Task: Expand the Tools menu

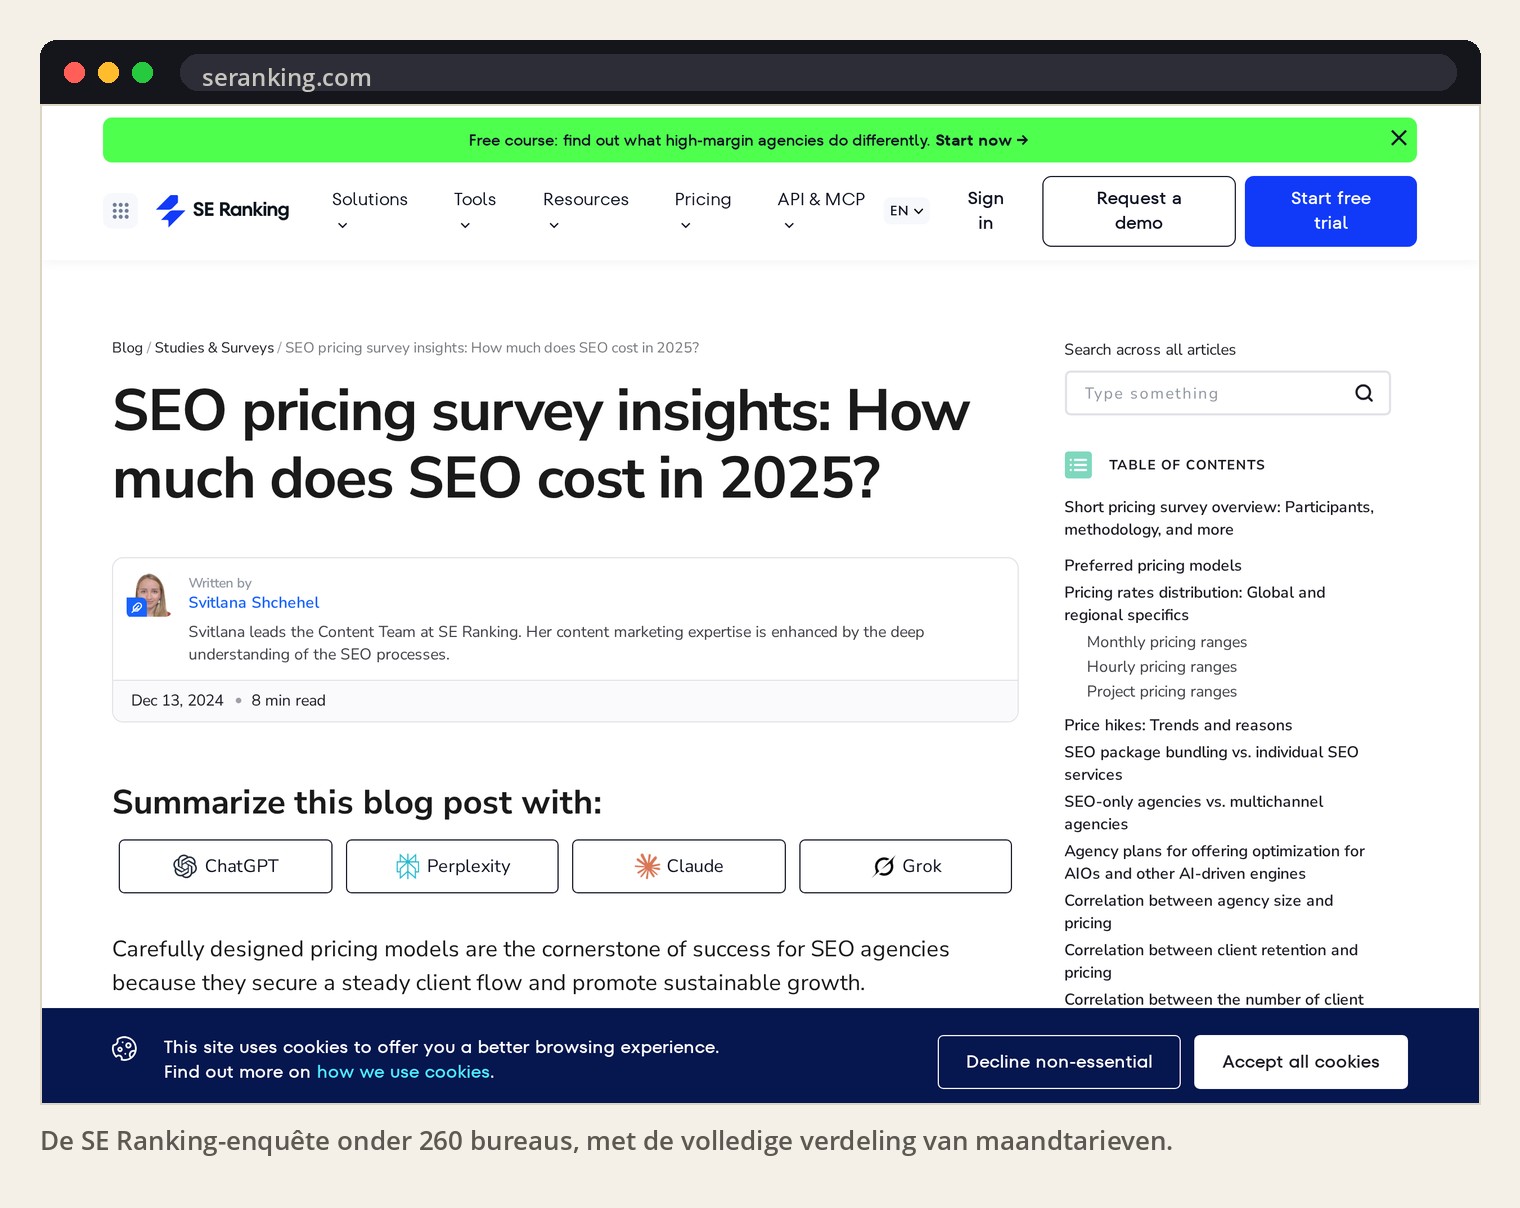Action: point(475,211)
